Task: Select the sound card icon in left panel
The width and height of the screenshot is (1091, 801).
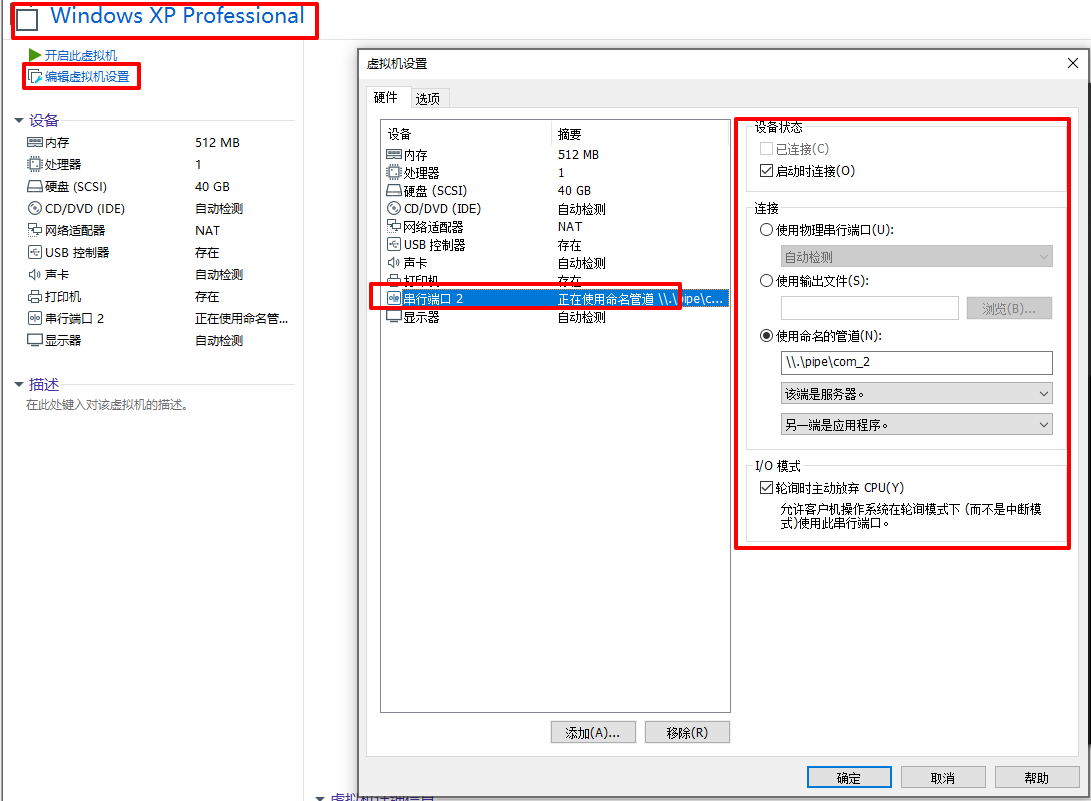Action: click(x=34, y=274)
